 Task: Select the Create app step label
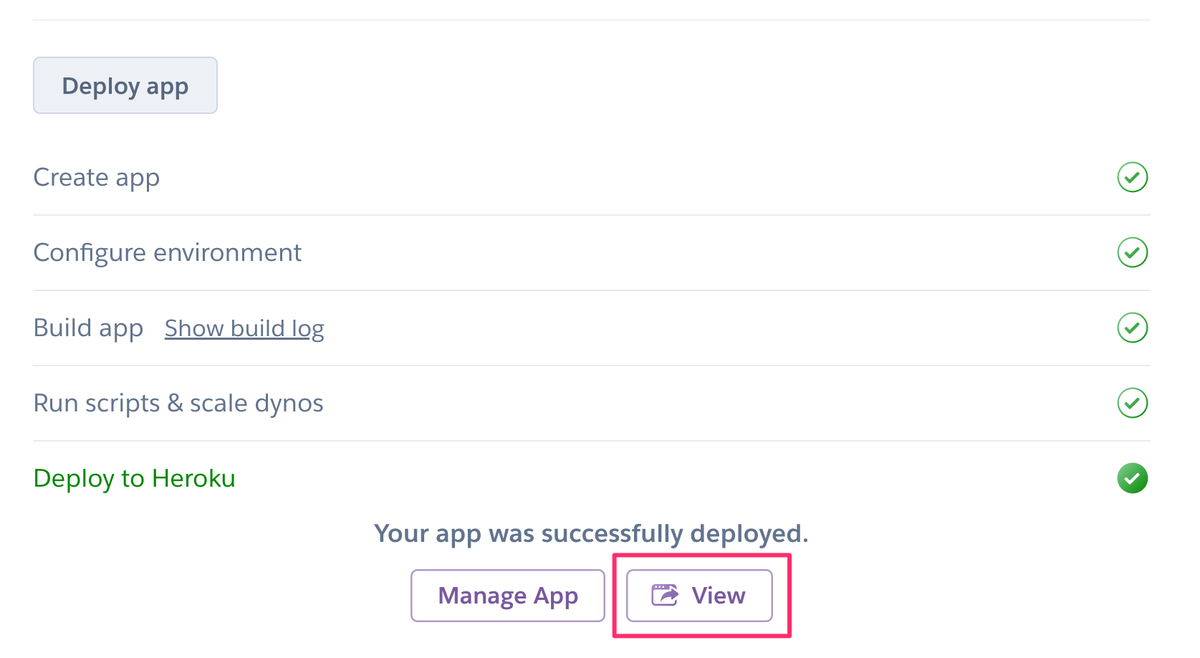96,177
